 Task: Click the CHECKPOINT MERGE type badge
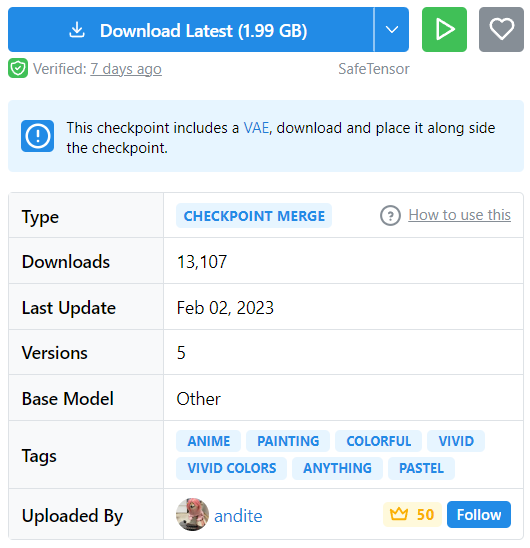click(x=254, y=216)
